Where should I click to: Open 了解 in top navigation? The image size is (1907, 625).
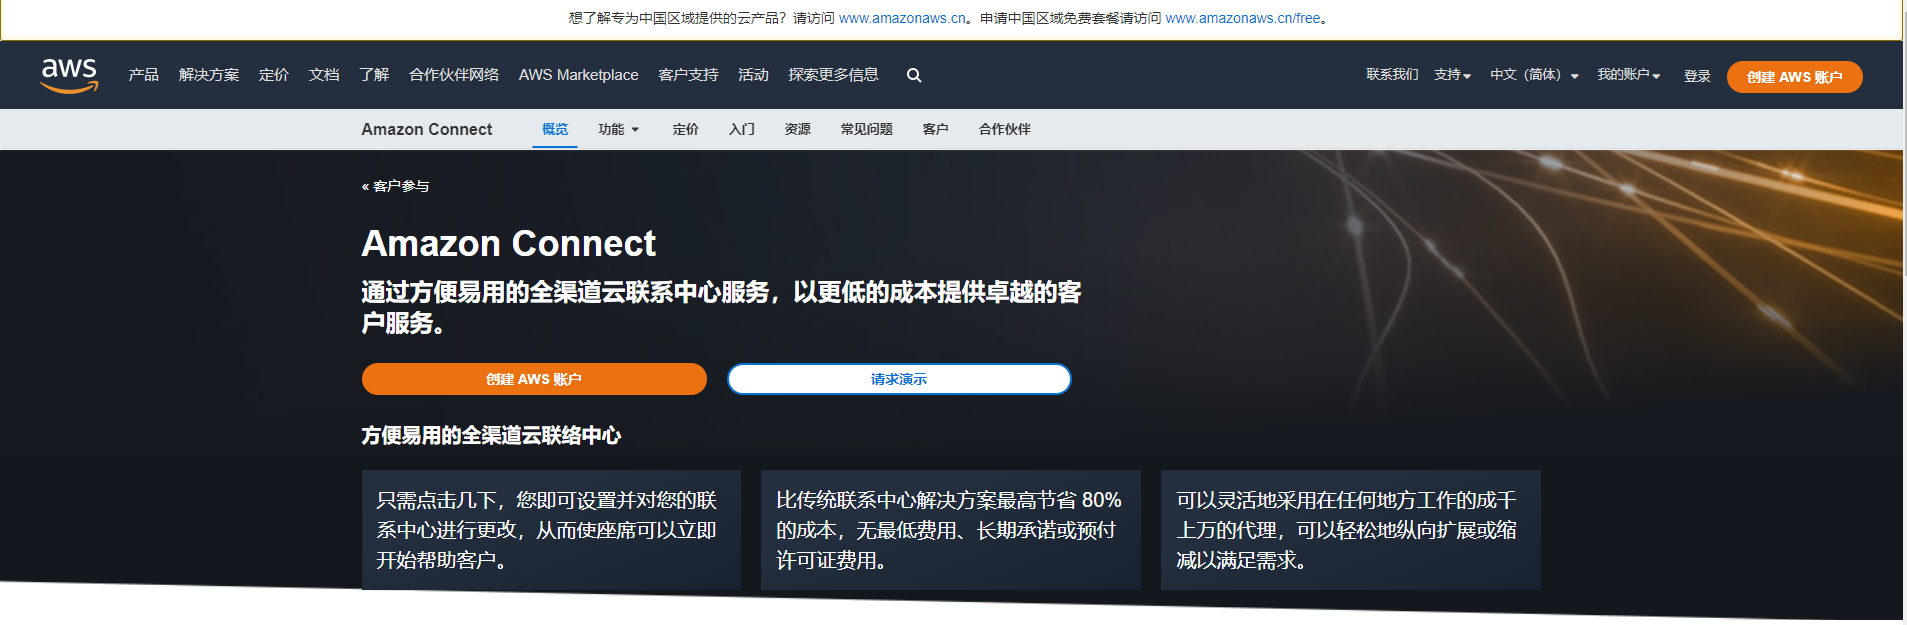(374, 75)
